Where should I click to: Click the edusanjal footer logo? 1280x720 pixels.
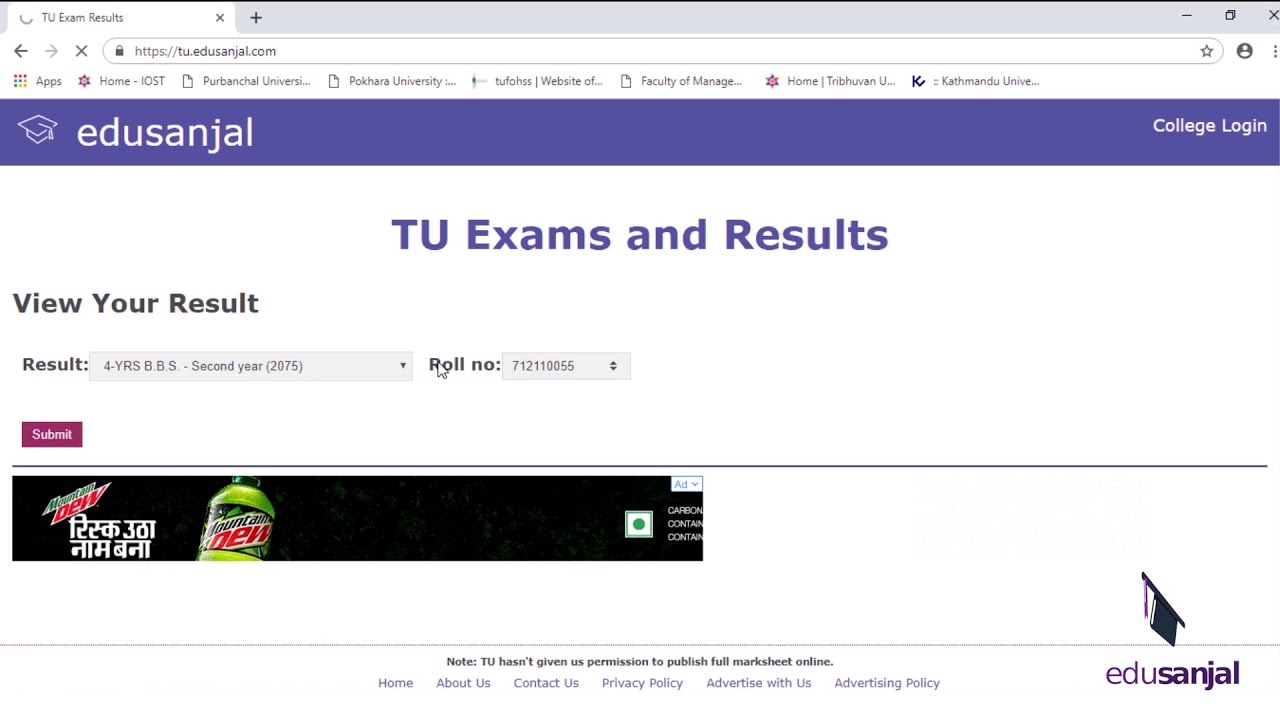(1172, 674)
